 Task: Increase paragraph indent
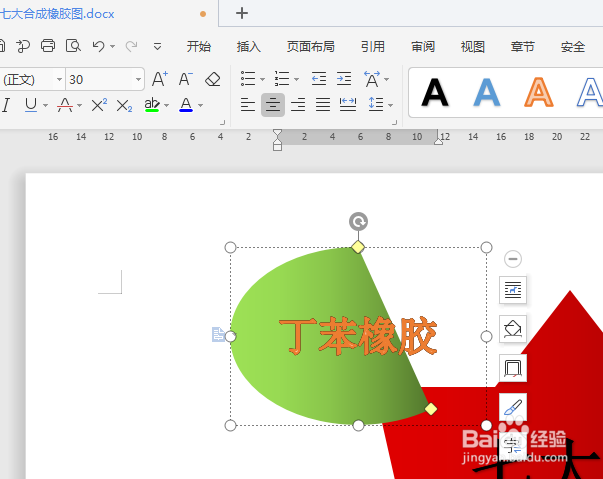(x=344, y=78)
